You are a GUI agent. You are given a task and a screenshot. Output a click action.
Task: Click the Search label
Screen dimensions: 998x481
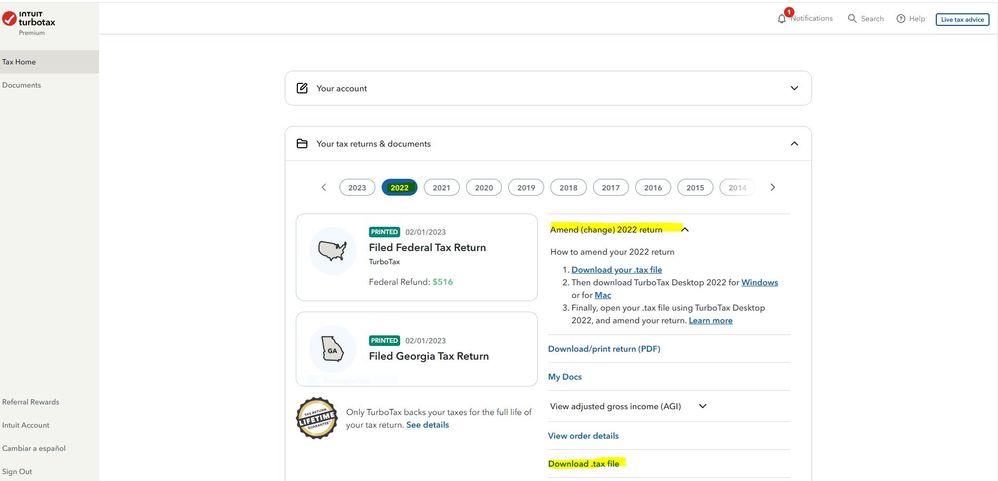coord(873,18)
